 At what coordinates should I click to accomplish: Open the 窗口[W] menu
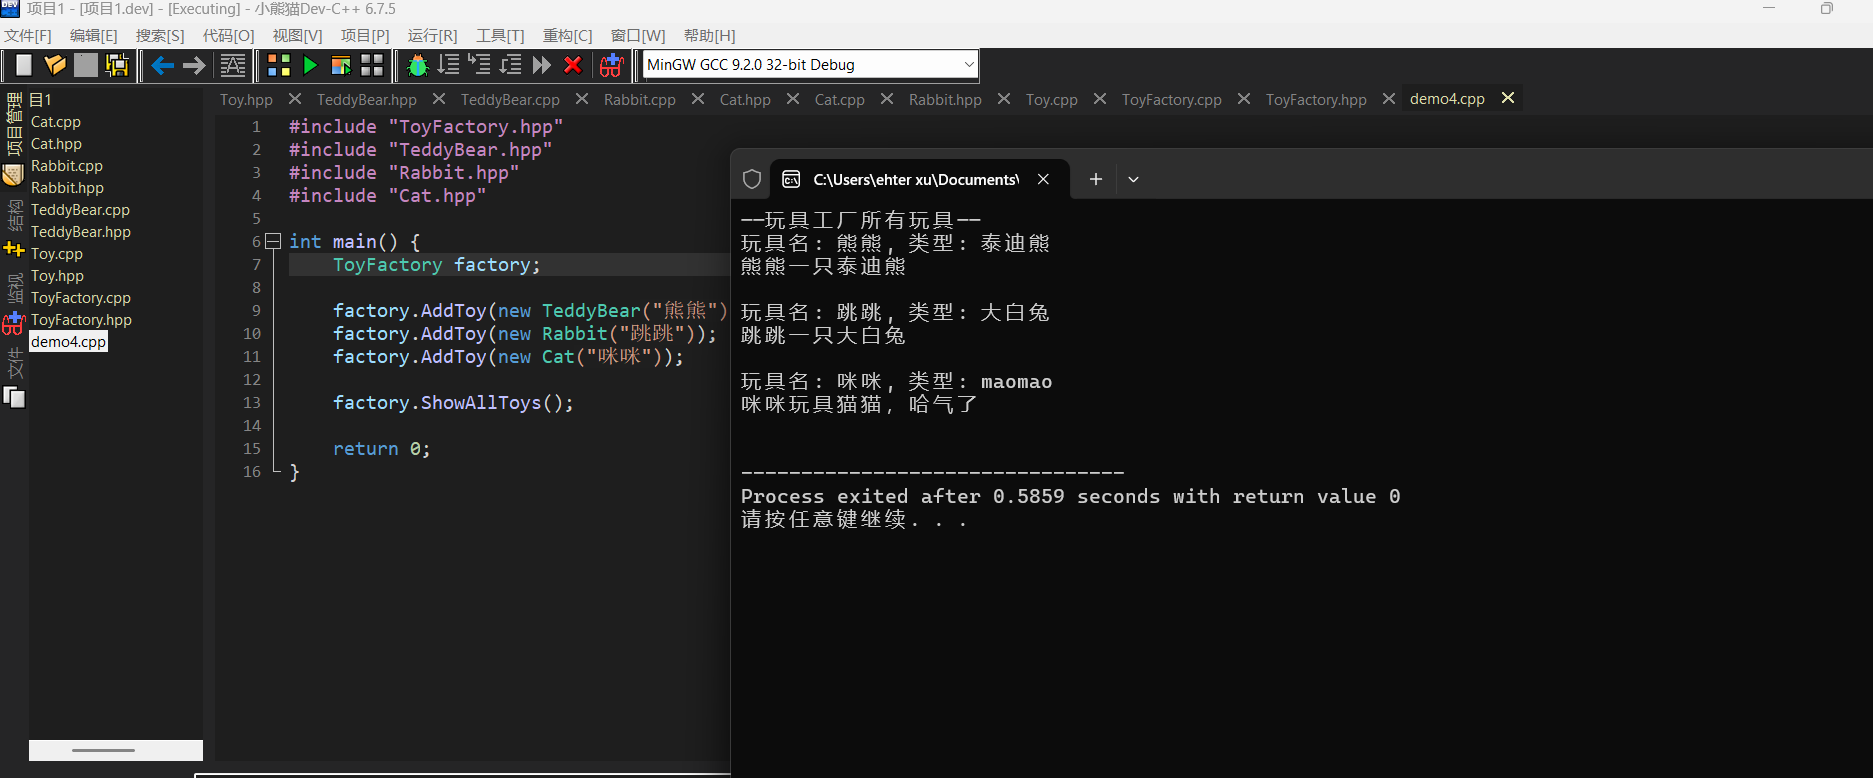coord(638,36)
